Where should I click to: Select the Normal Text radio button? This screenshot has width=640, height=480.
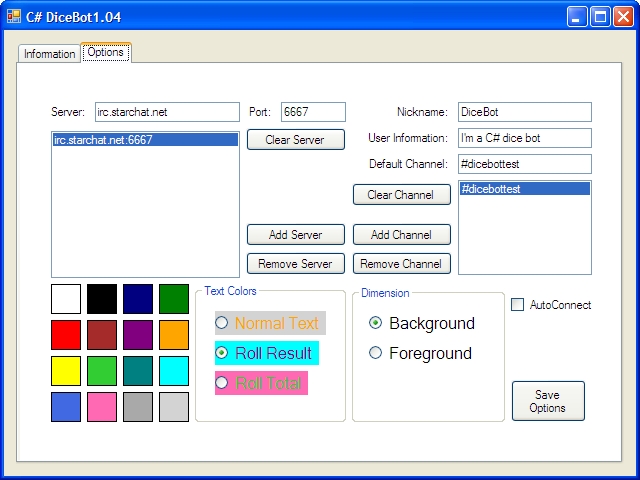222,323
